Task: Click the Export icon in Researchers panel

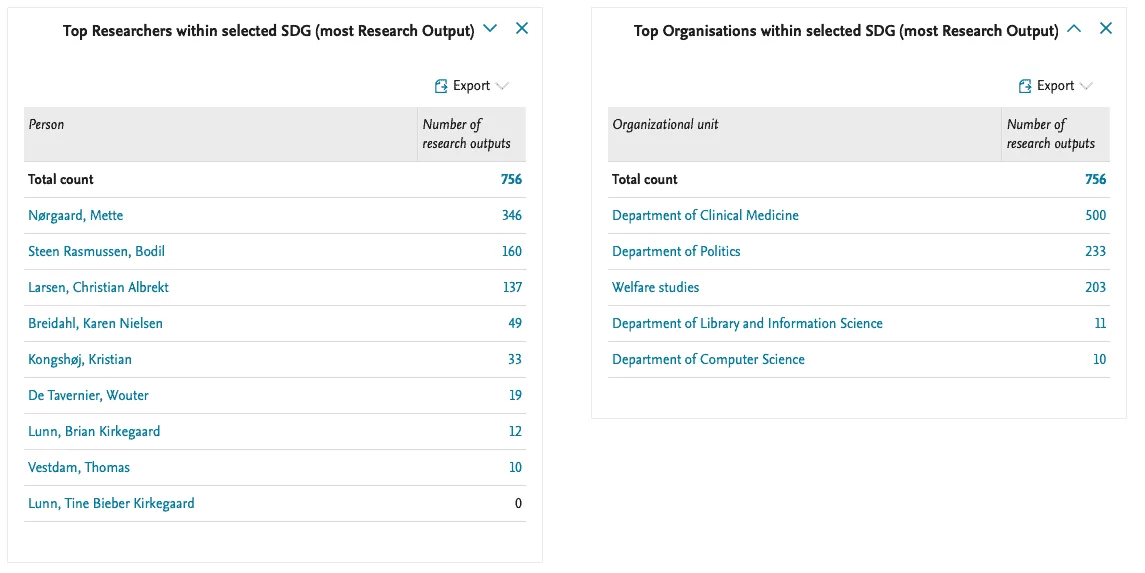Action: pyautogui.click(x=441, y=86)
